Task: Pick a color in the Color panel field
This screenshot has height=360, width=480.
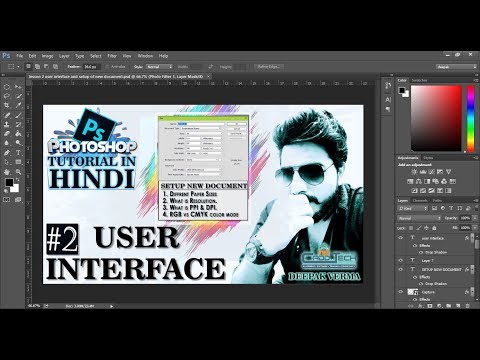Action: [436, 118]
